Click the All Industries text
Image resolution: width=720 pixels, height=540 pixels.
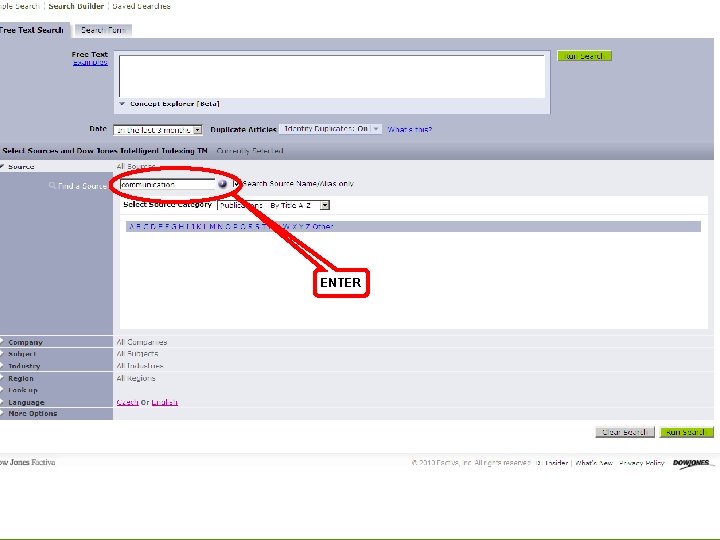pos(140,366)
